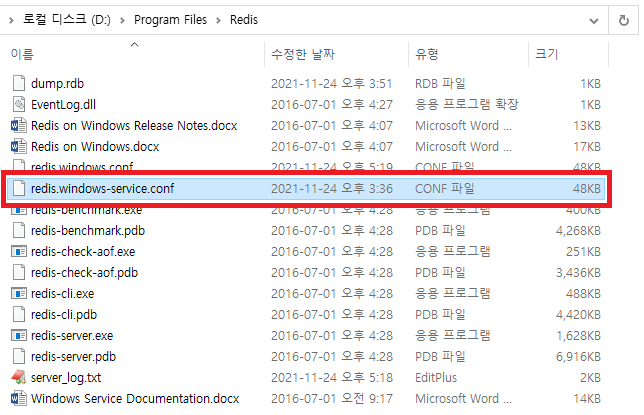Viewport: 644px width, 415px height.
Task: Click Word icon of Redis on Windows Release Notes.docx
Action: 18,125
